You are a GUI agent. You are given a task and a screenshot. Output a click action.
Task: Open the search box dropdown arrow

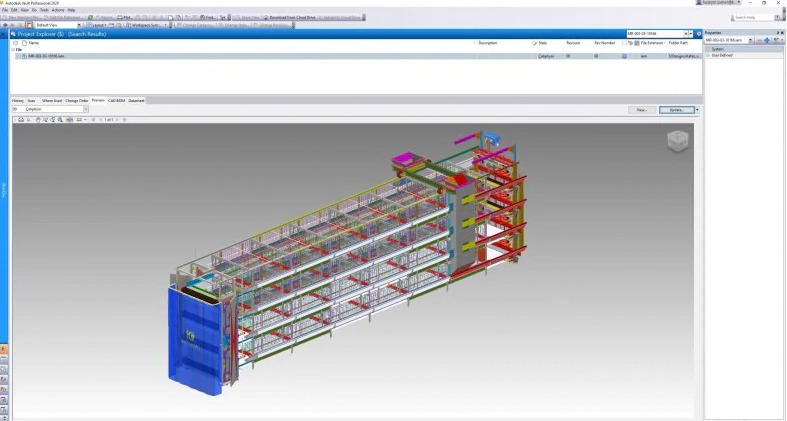pyautogui.click(x=691, y=34)
